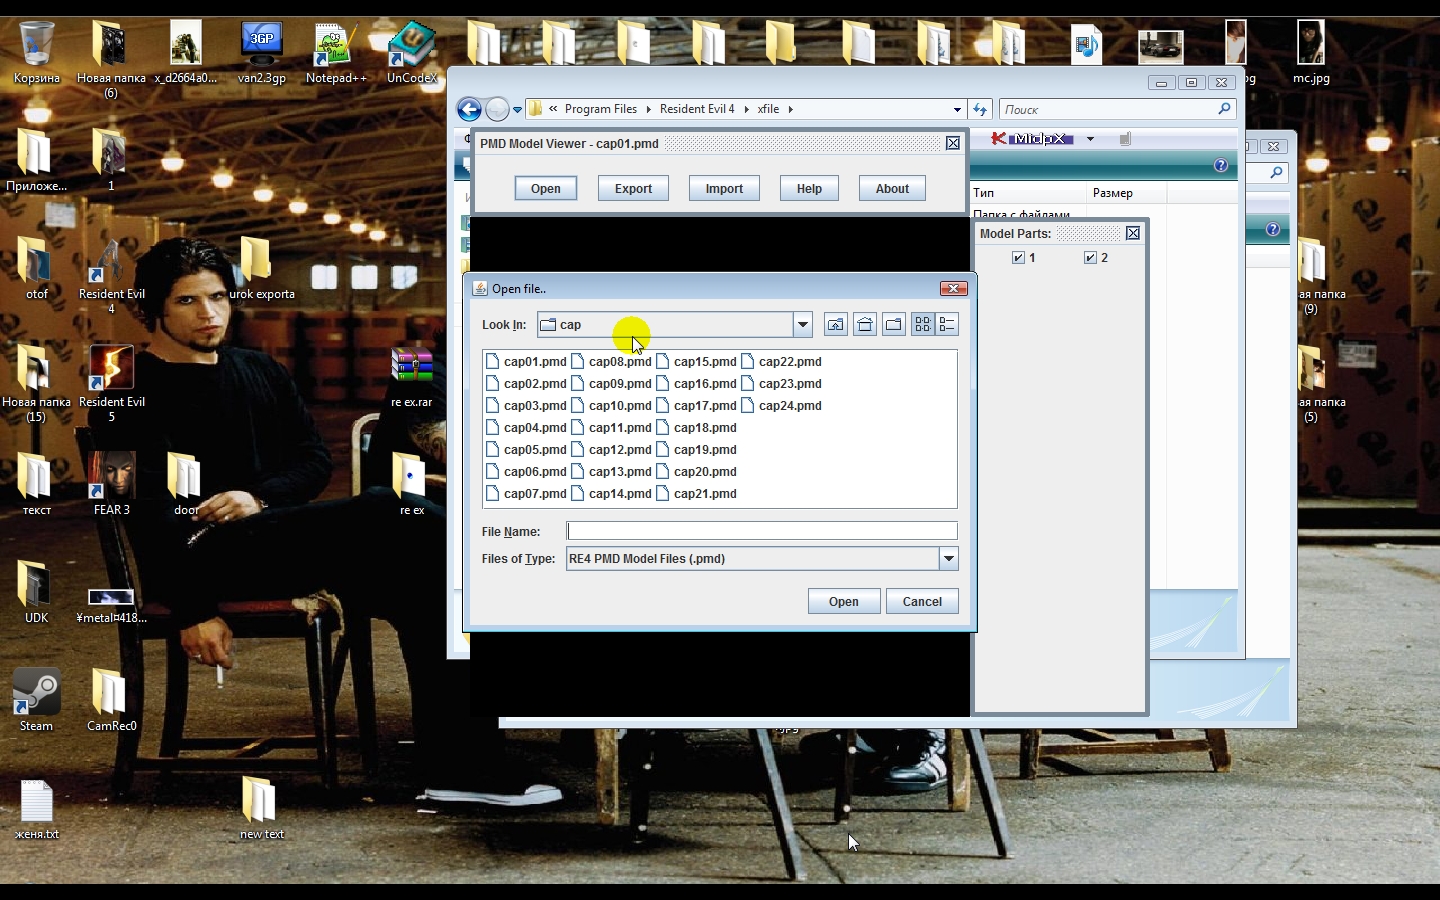The width and height of the screenshot is (1440, 900).
Task: Expand the arrow after Program Files breadcrumb
Action: (x=647, y=109)
